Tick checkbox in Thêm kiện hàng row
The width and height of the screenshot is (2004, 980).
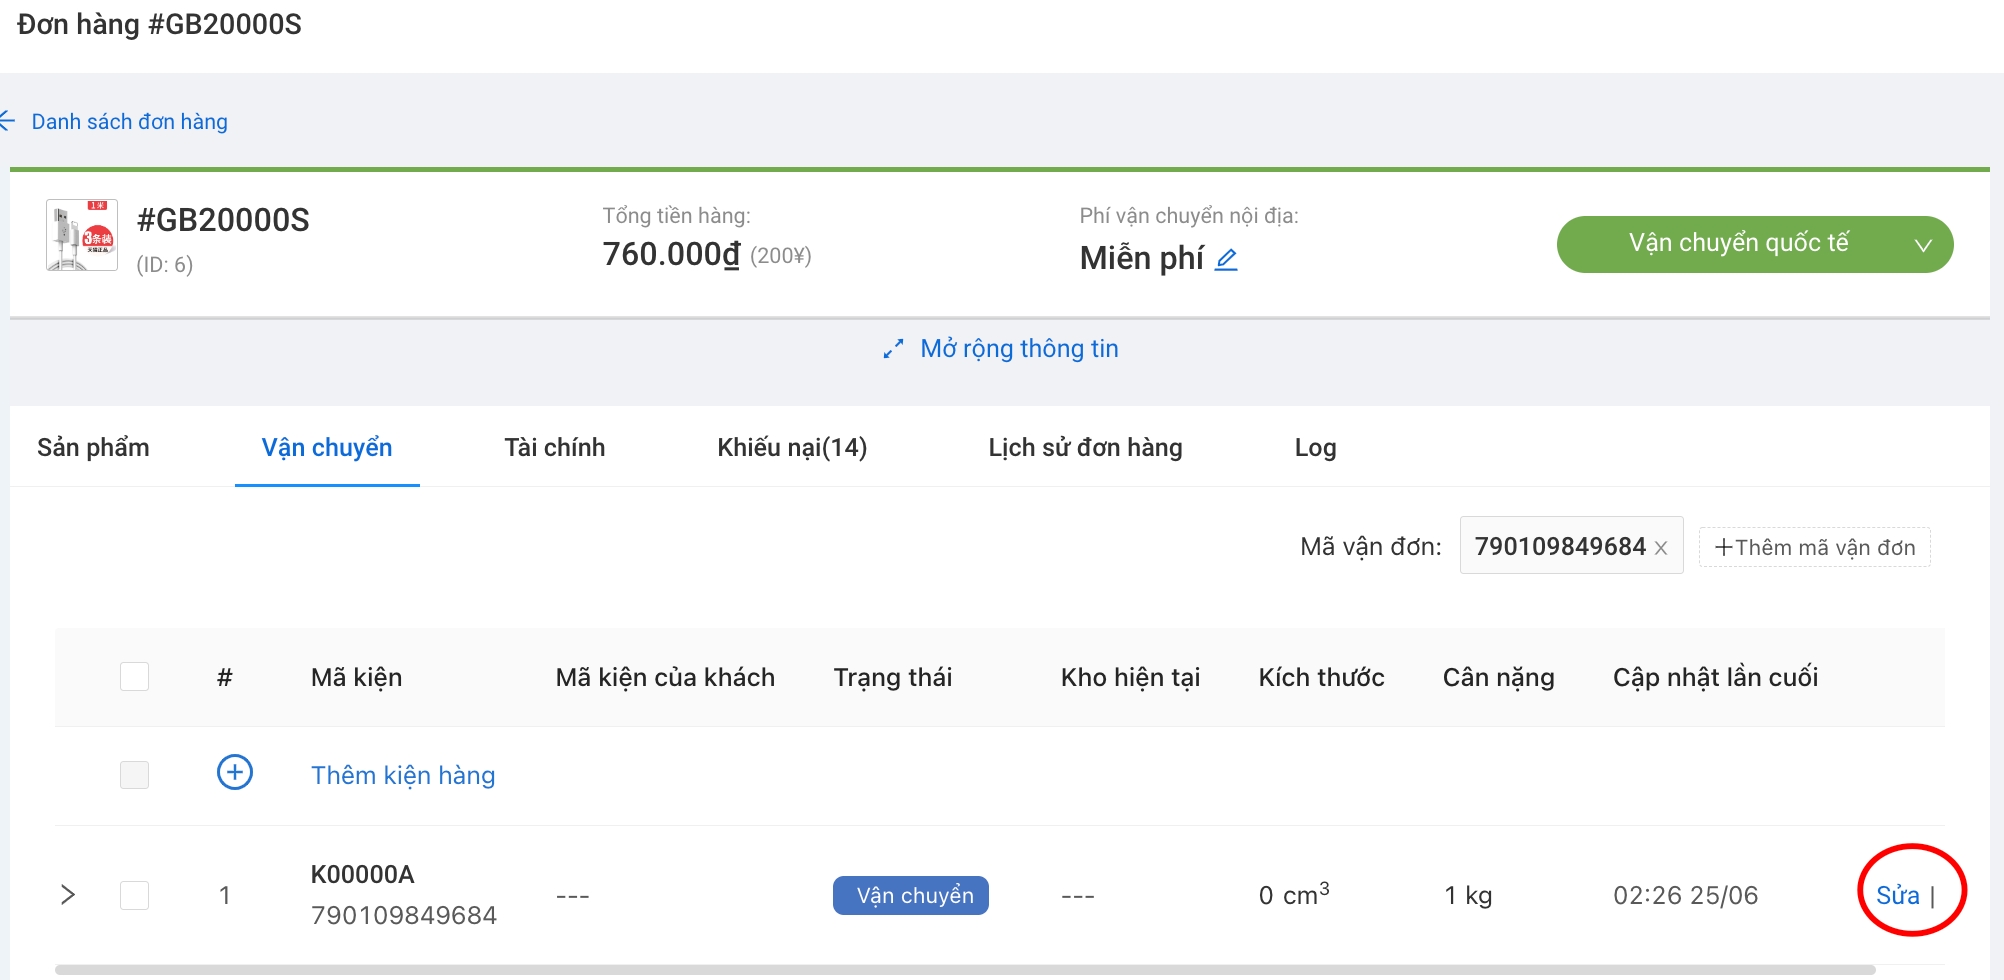[134, 775]
